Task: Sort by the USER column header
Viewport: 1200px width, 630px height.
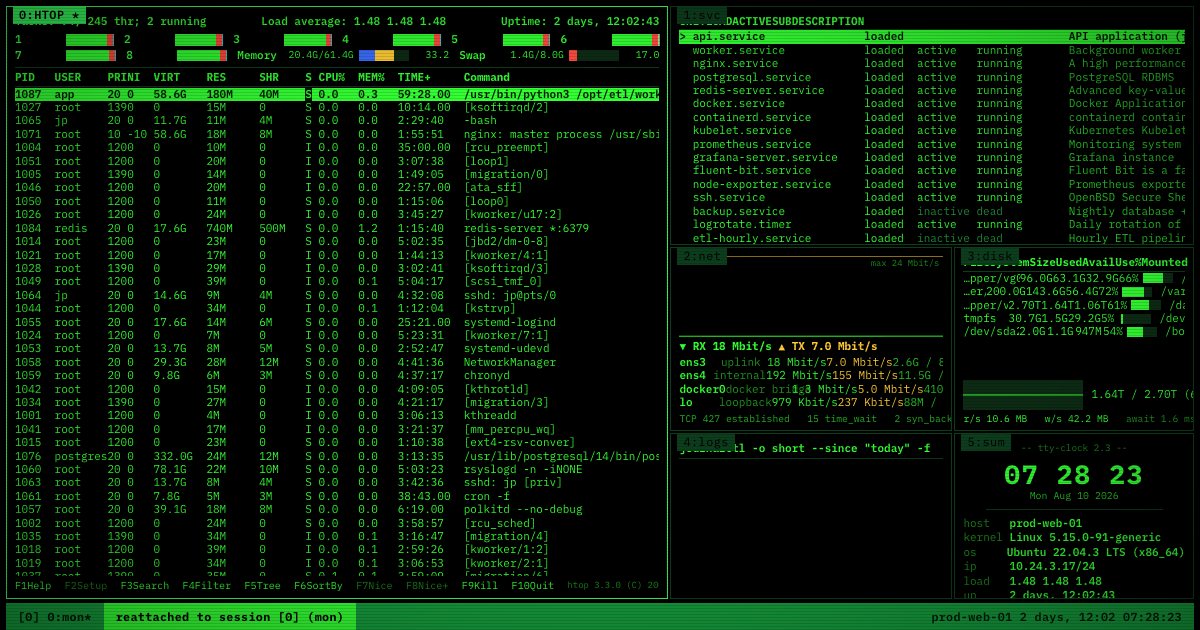Action: coord(68,77)
